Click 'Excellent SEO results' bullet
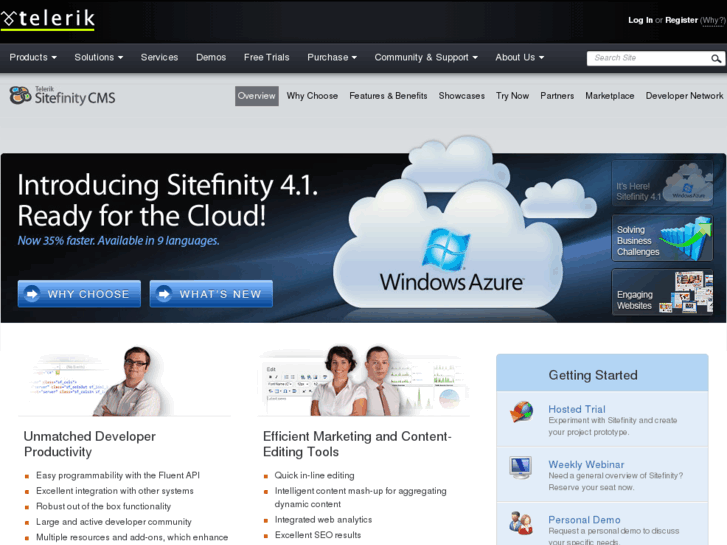This screenshot has width=727, height=545. coord(318,535)
